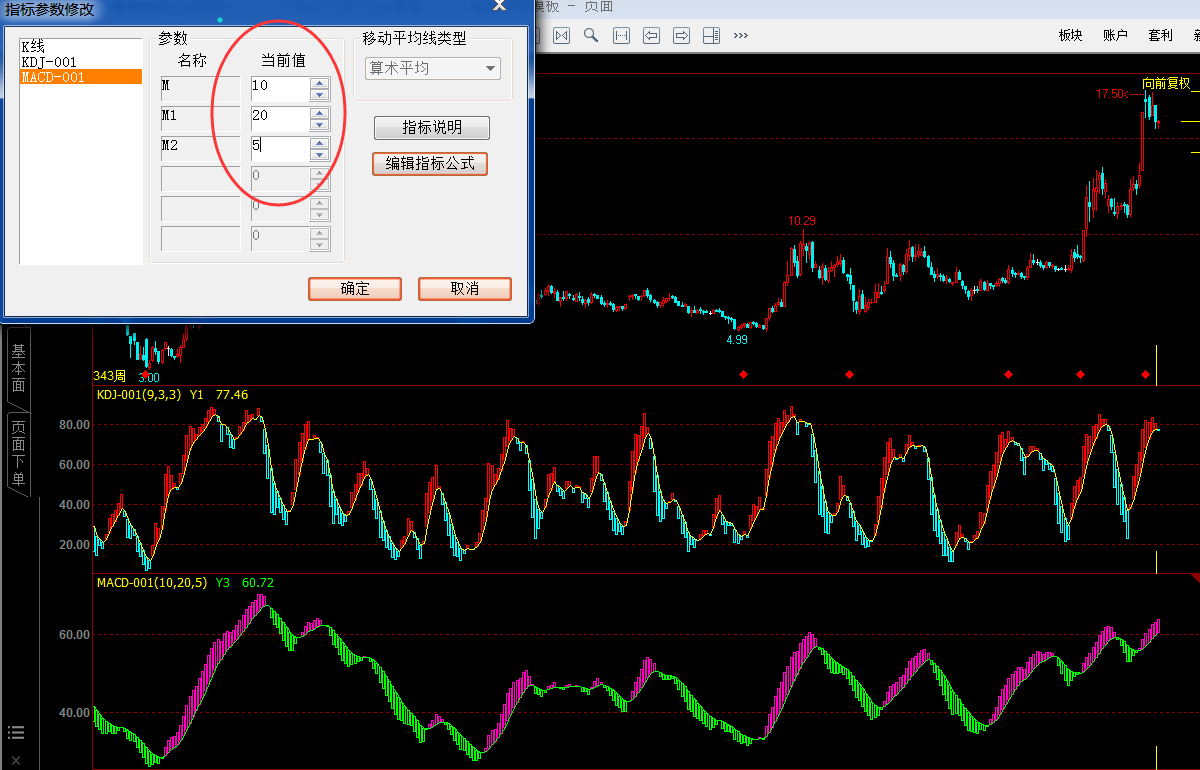Click the red diamond marker under the 10.29 label
The width and height of the screenshot is (1200, 770).
click(849, 374)
